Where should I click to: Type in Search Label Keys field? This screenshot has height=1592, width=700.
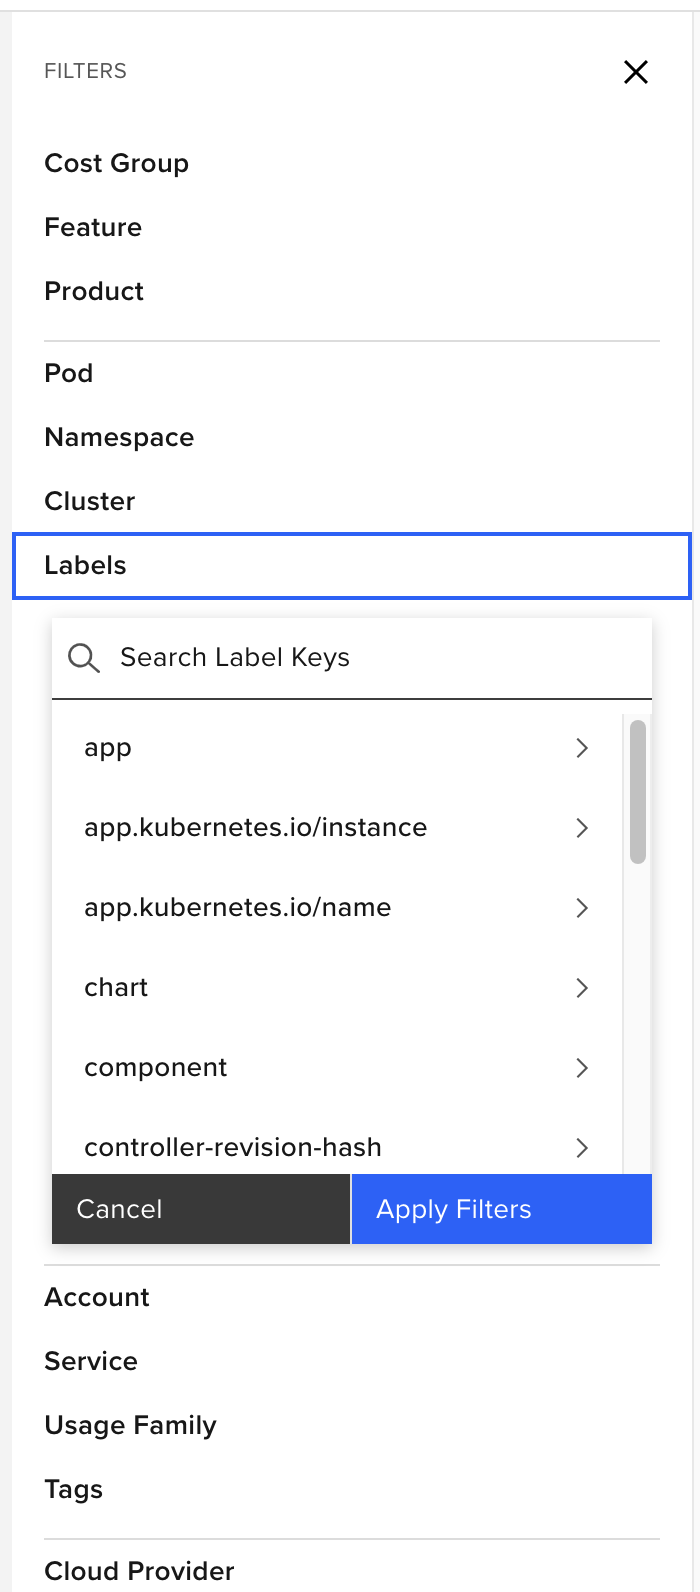[x=370, y=658]
